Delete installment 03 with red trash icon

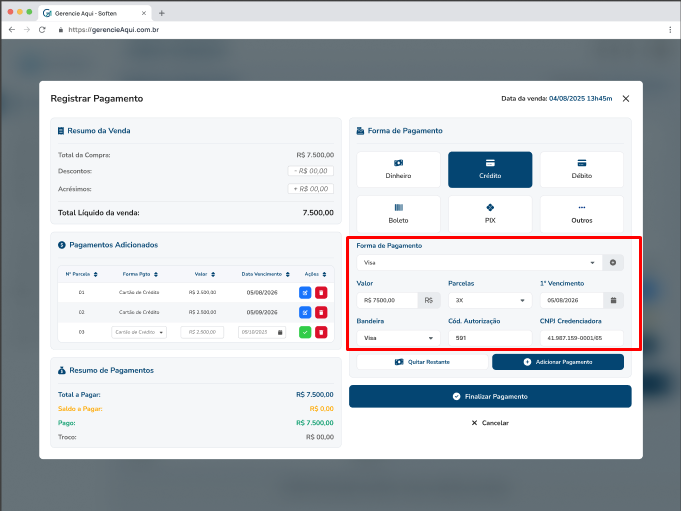click(321, 332)
